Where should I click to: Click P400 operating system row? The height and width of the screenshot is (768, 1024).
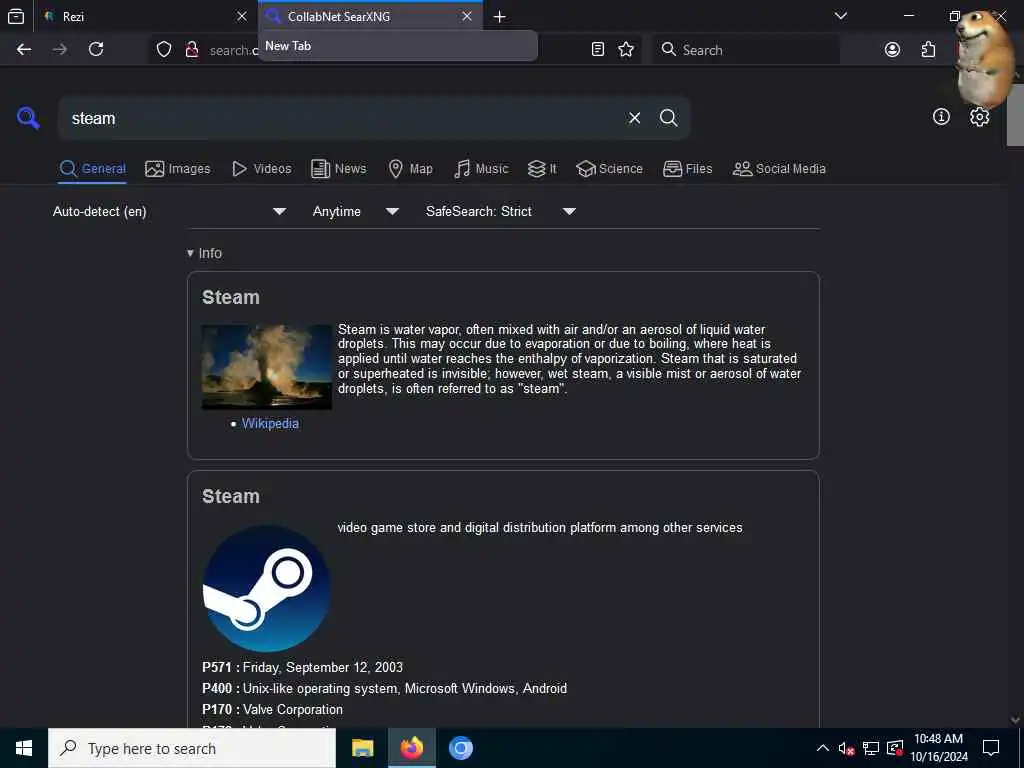pos(385,688)
